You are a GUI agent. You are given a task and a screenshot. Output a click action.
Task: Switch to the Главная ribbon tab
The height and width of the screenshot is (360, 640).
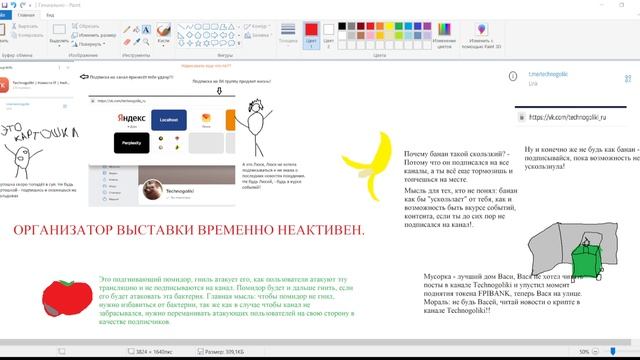pyautogui.click(x=26, y=15)
